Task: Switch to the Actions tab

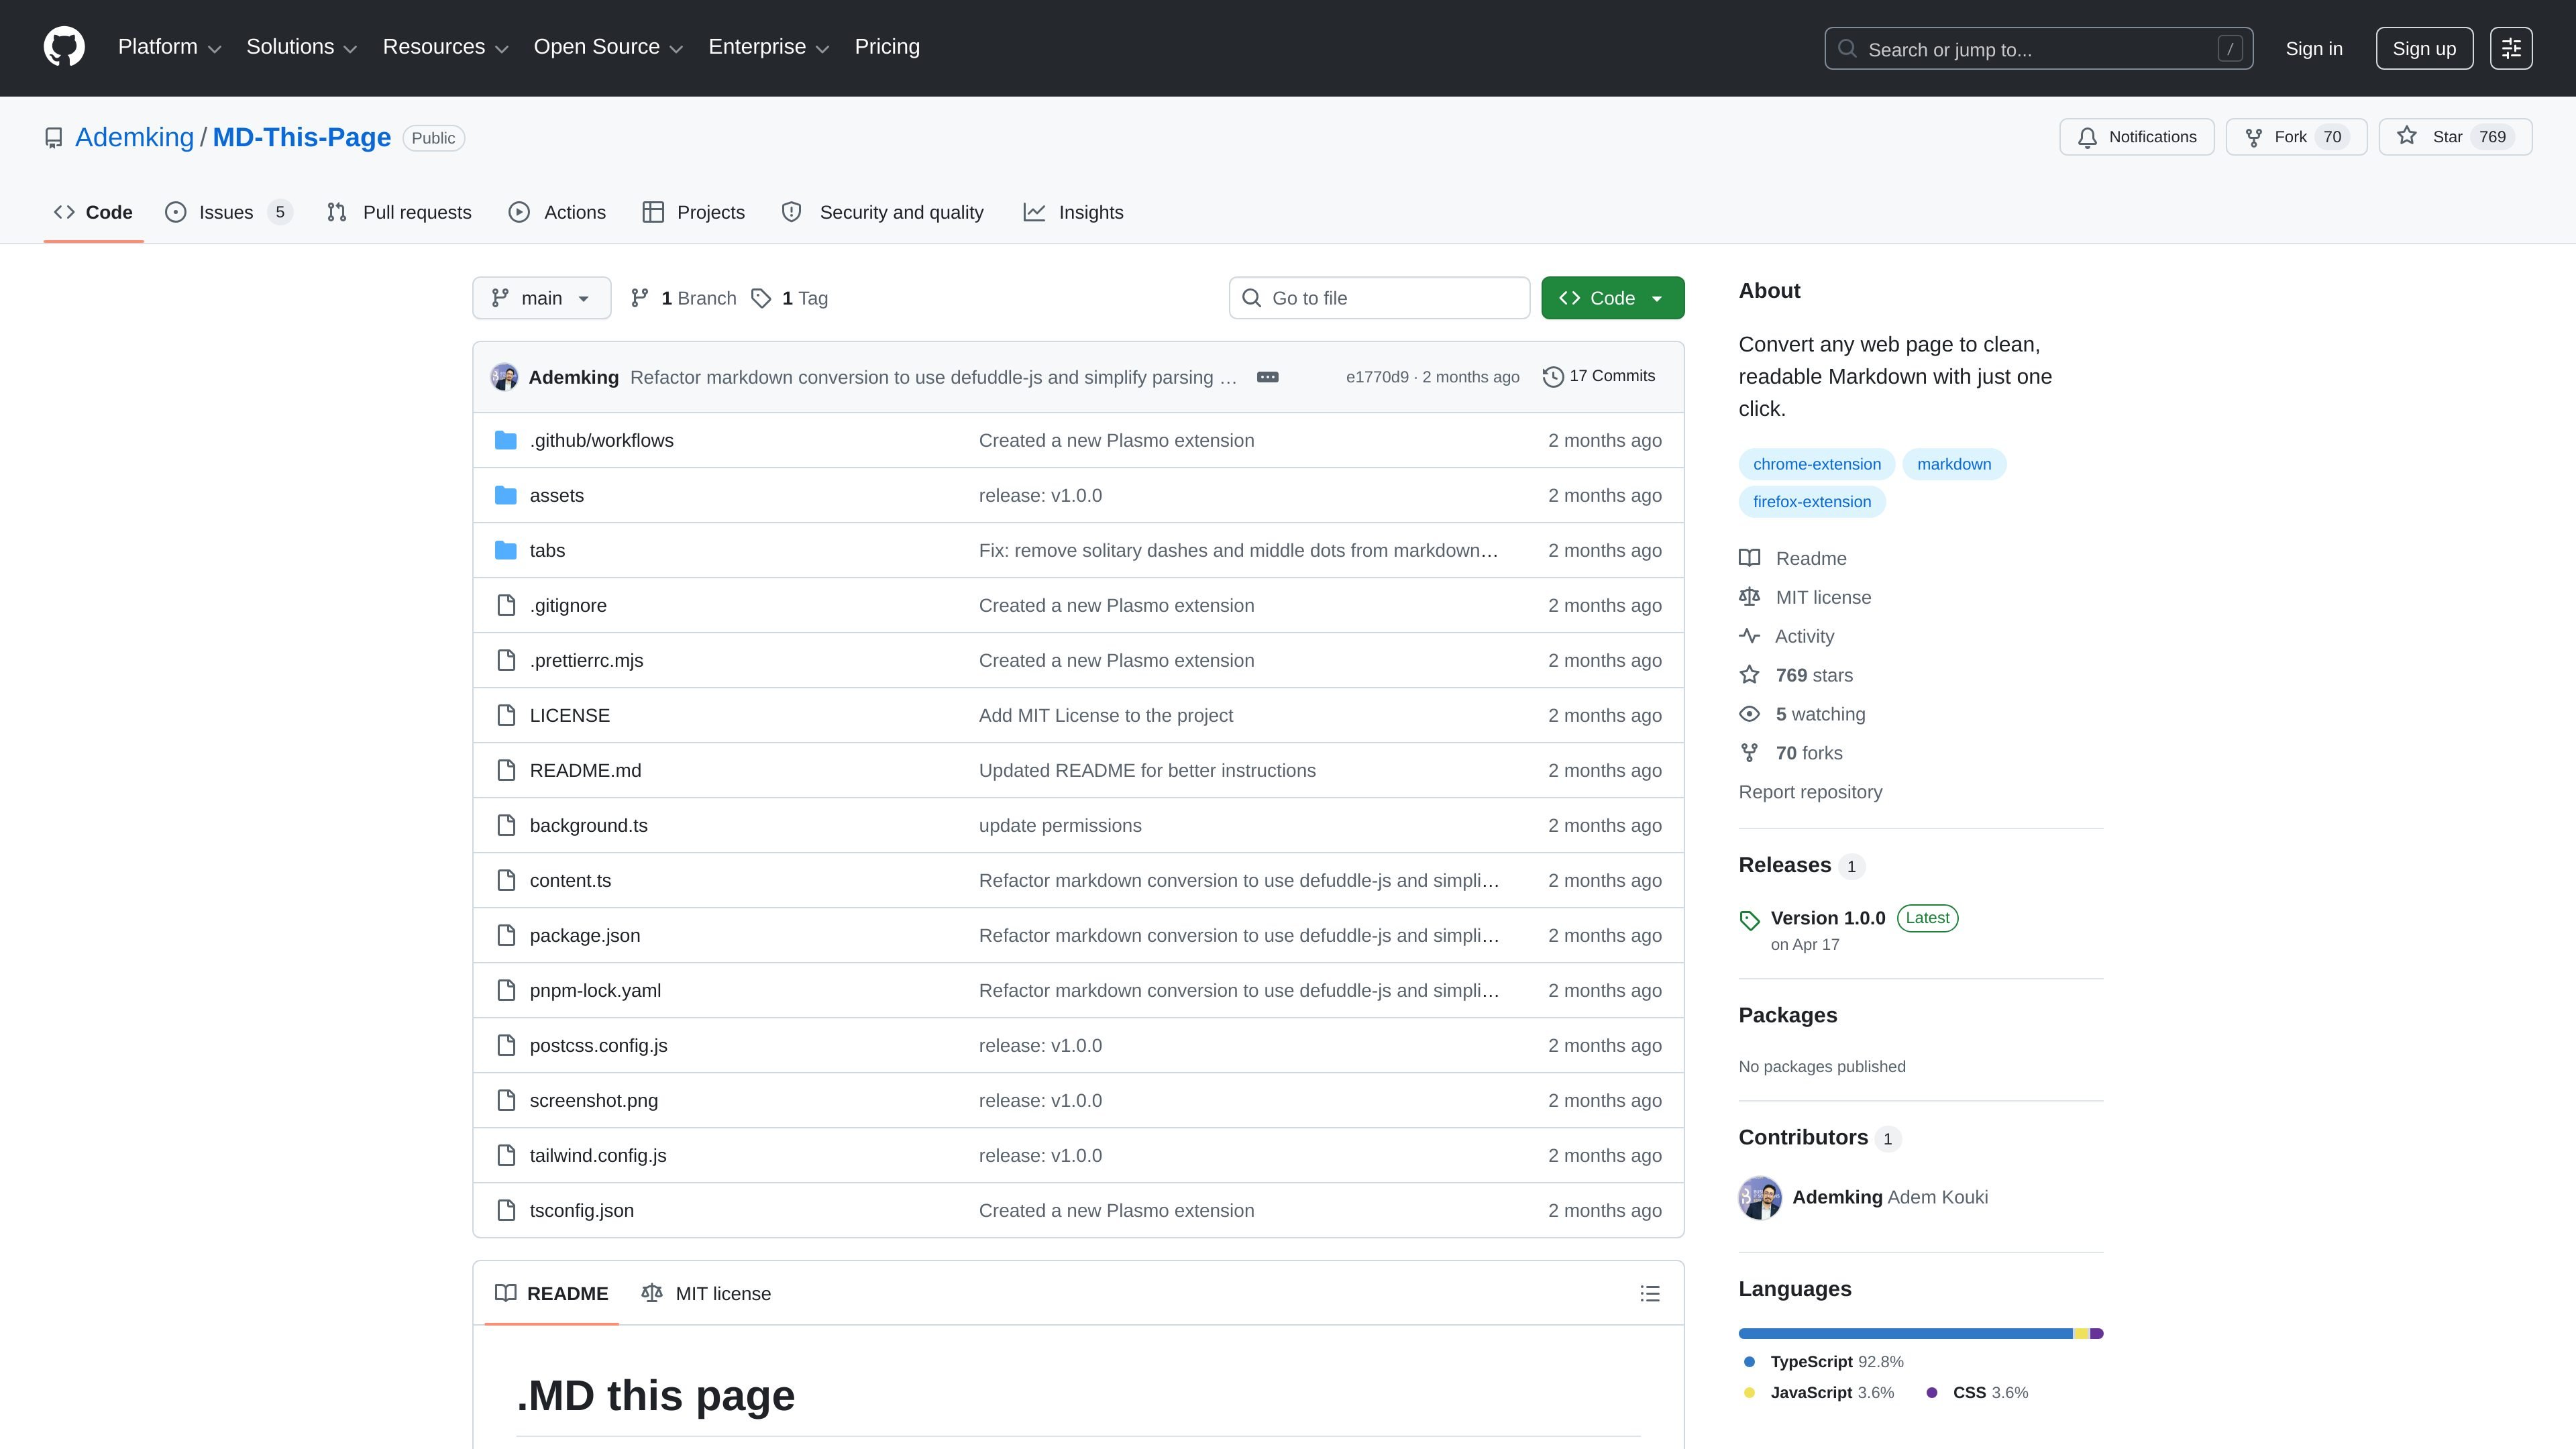Action: tap(557, 212)
